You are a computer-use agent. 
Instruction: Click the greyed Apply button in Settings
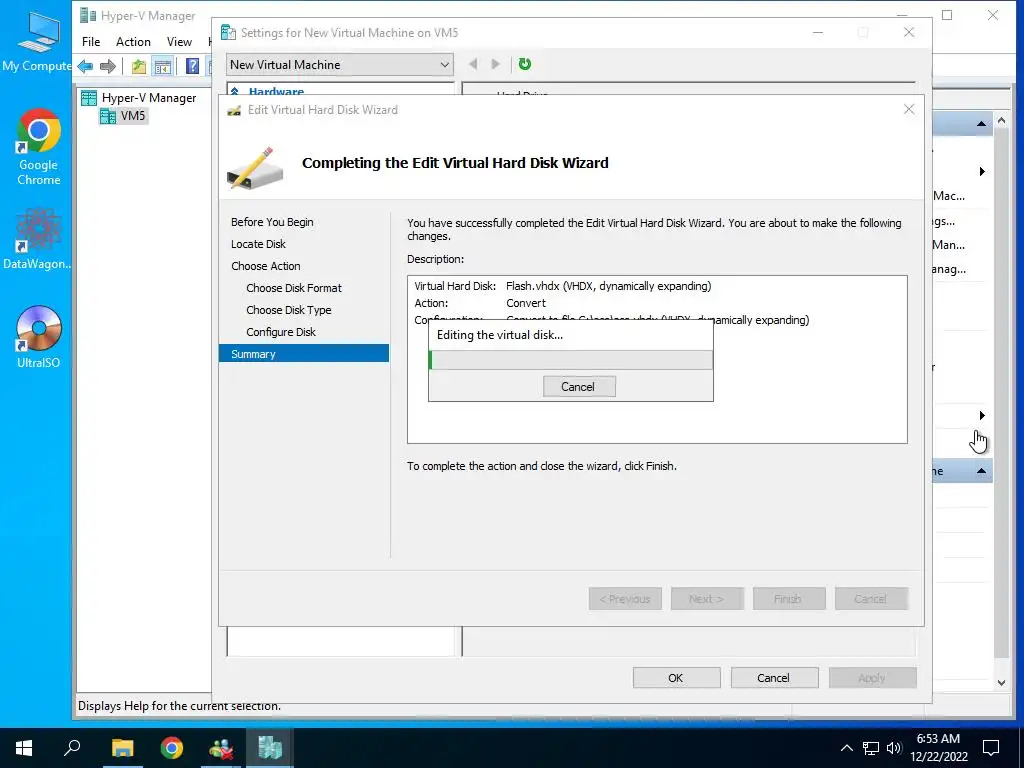pyautogui.click(x=872, y=678)
